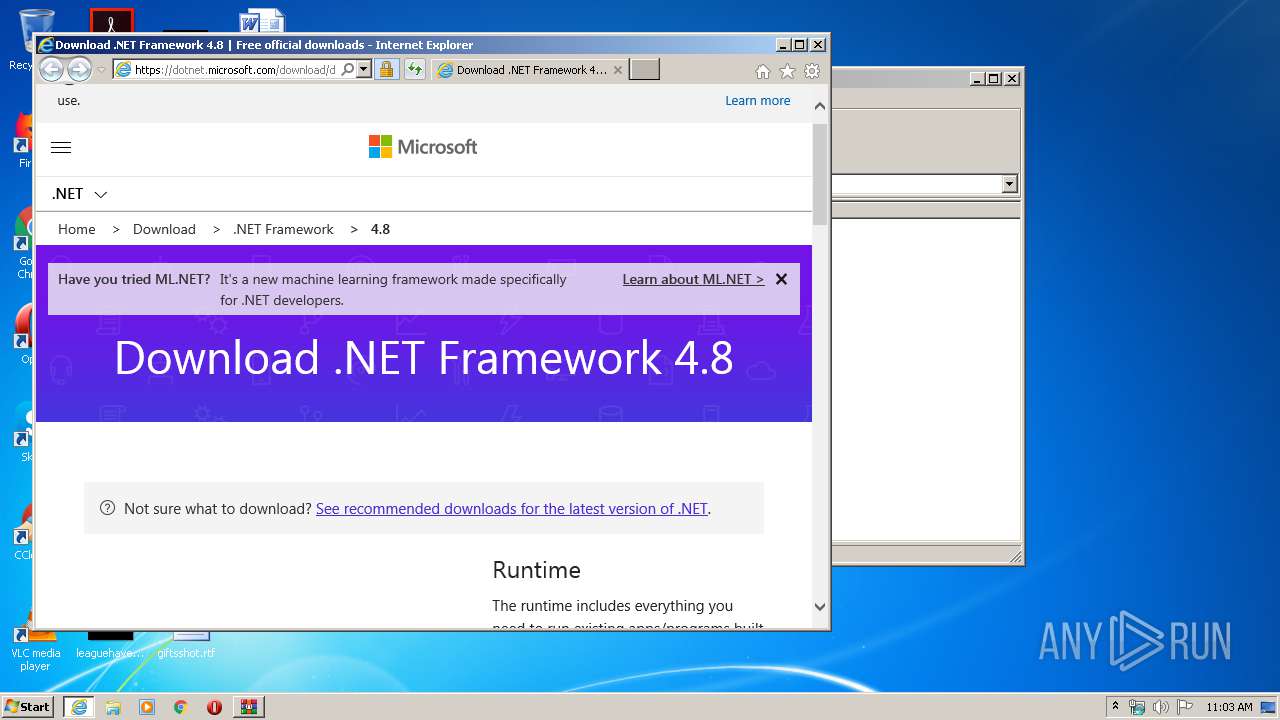Click Download .NET Framework 4.8 heading
The height and width of the screenshot is (720, 1280).
click(x=424, y=358)
